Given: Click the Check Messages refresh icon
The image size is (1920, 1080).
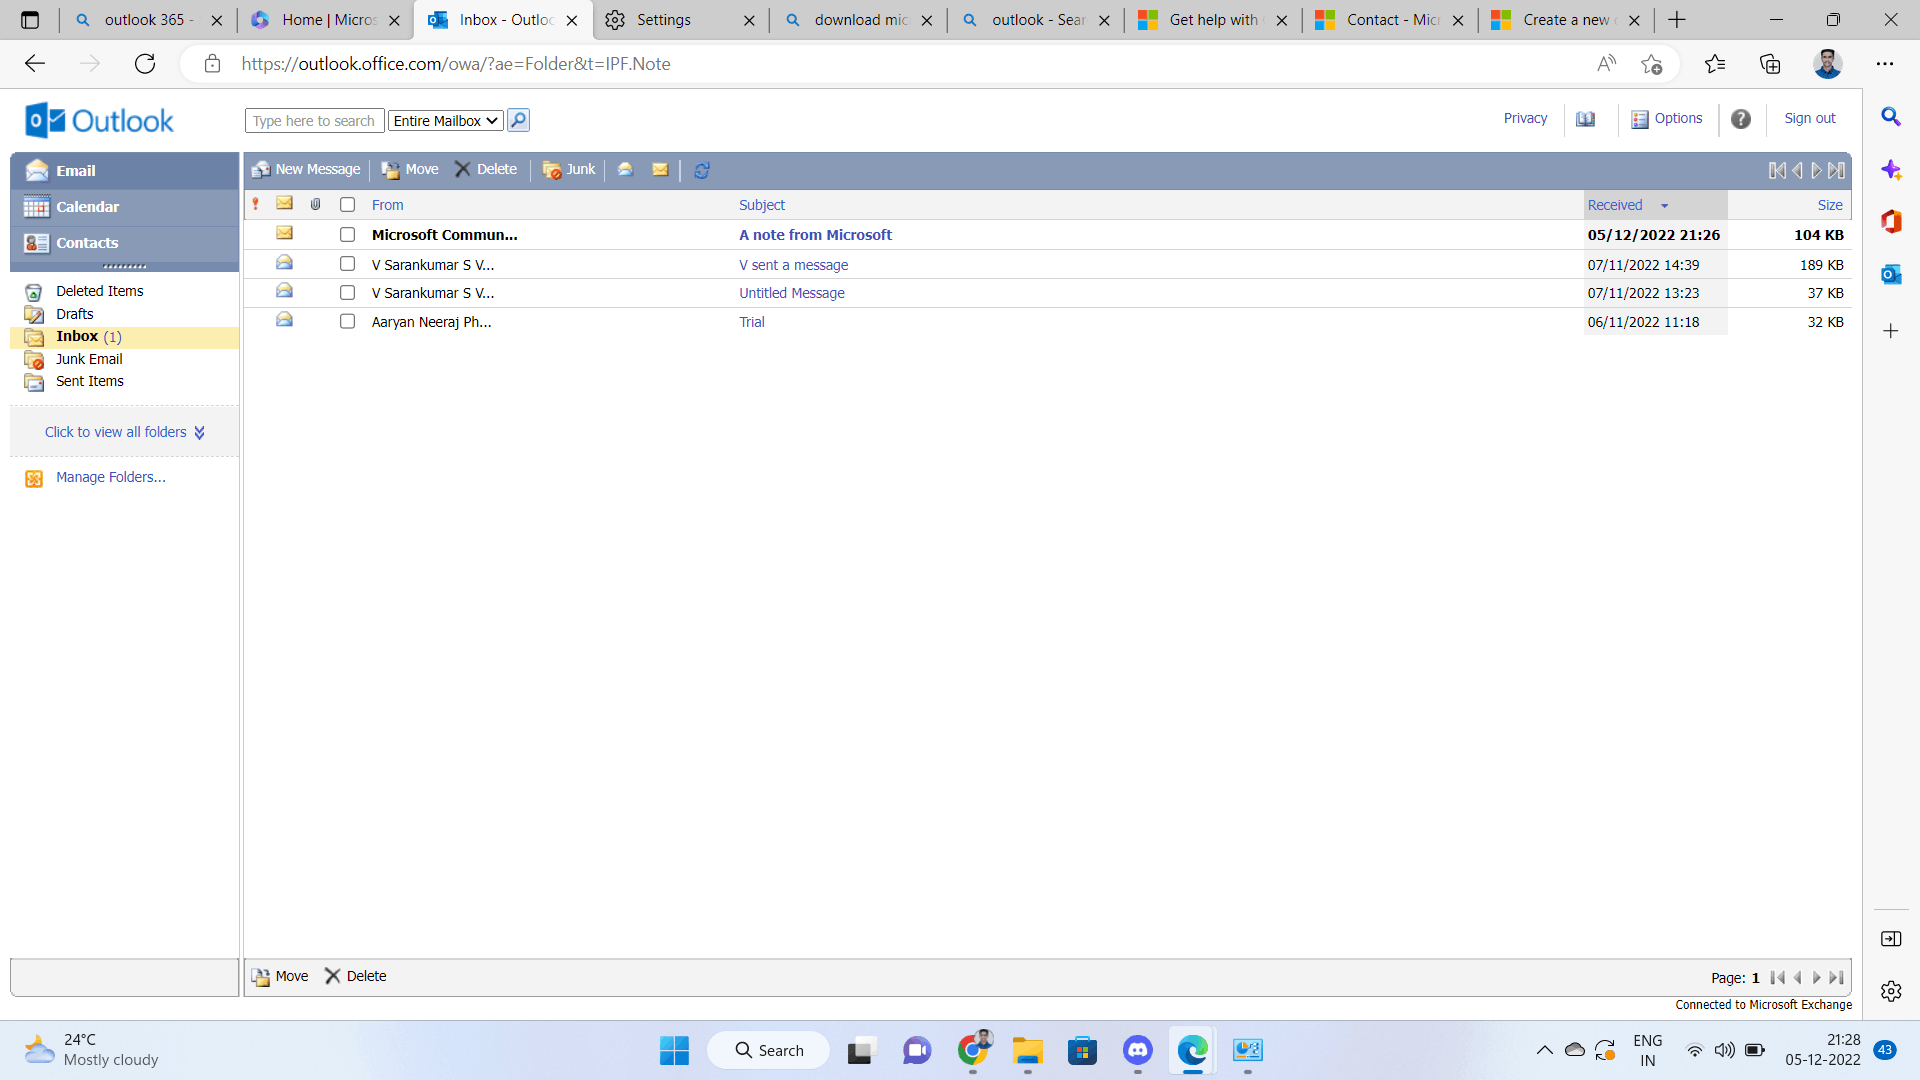Looking at the screenshot, I should (x=702, y=170).
